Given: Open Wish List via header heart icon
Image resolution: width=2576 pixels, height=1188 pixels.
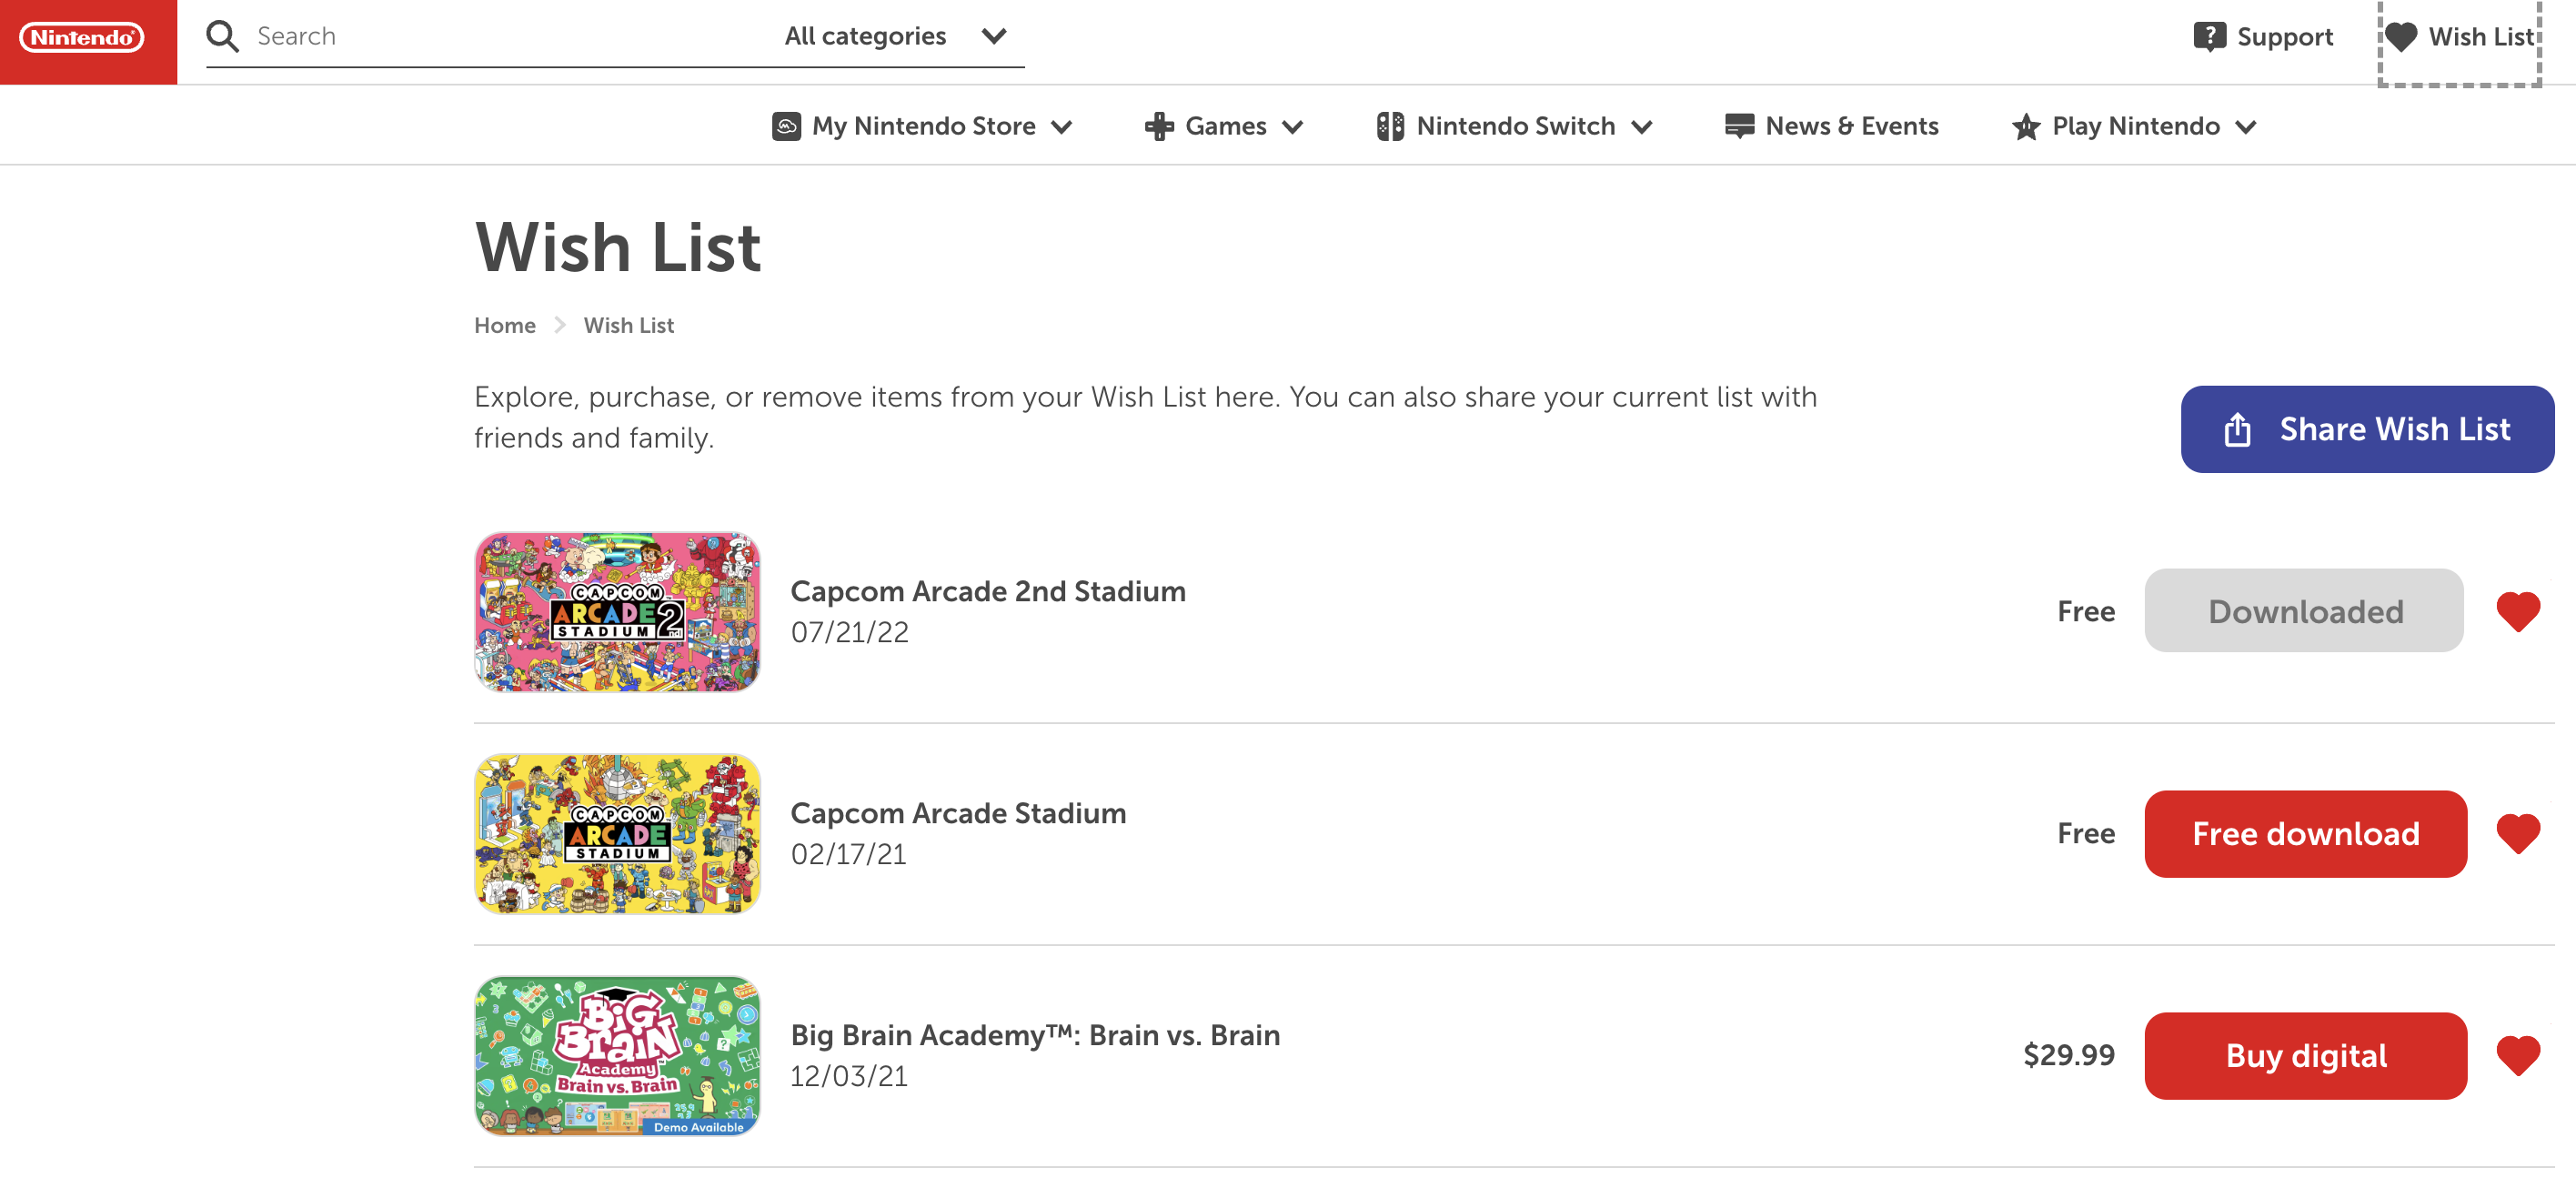Looking at the screenshot, I should coord(2400,37).
